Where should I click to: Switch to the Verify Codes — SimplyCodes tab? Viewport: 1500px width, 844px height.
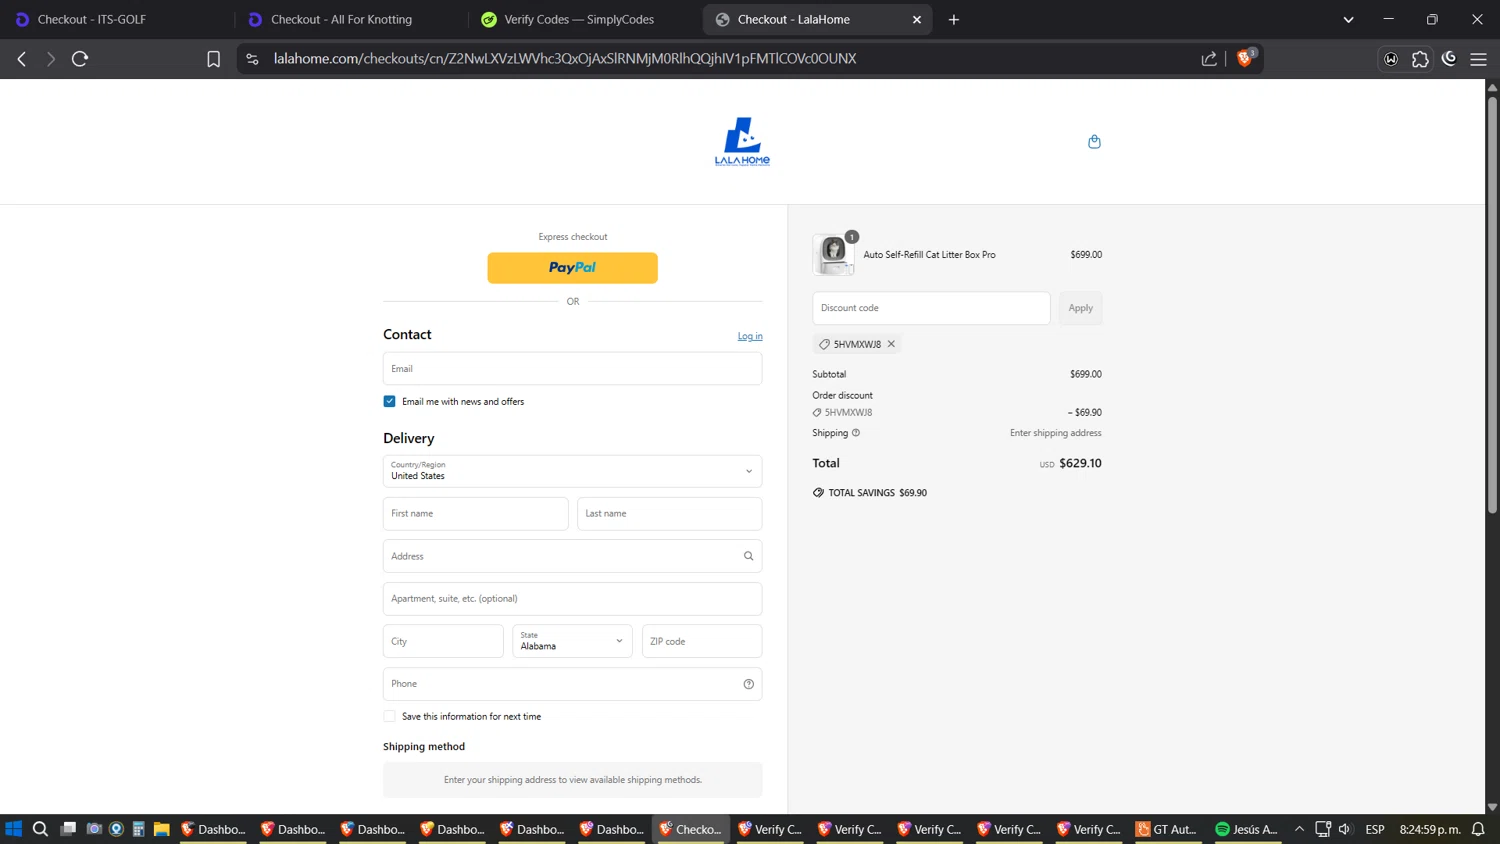coord(578,19)
